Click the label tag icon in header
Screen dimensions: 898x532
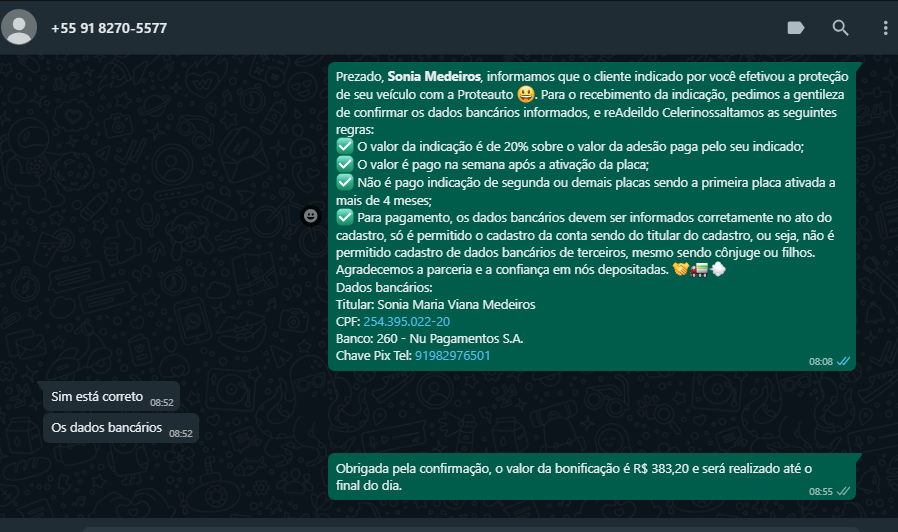click(x=796, y=27)
